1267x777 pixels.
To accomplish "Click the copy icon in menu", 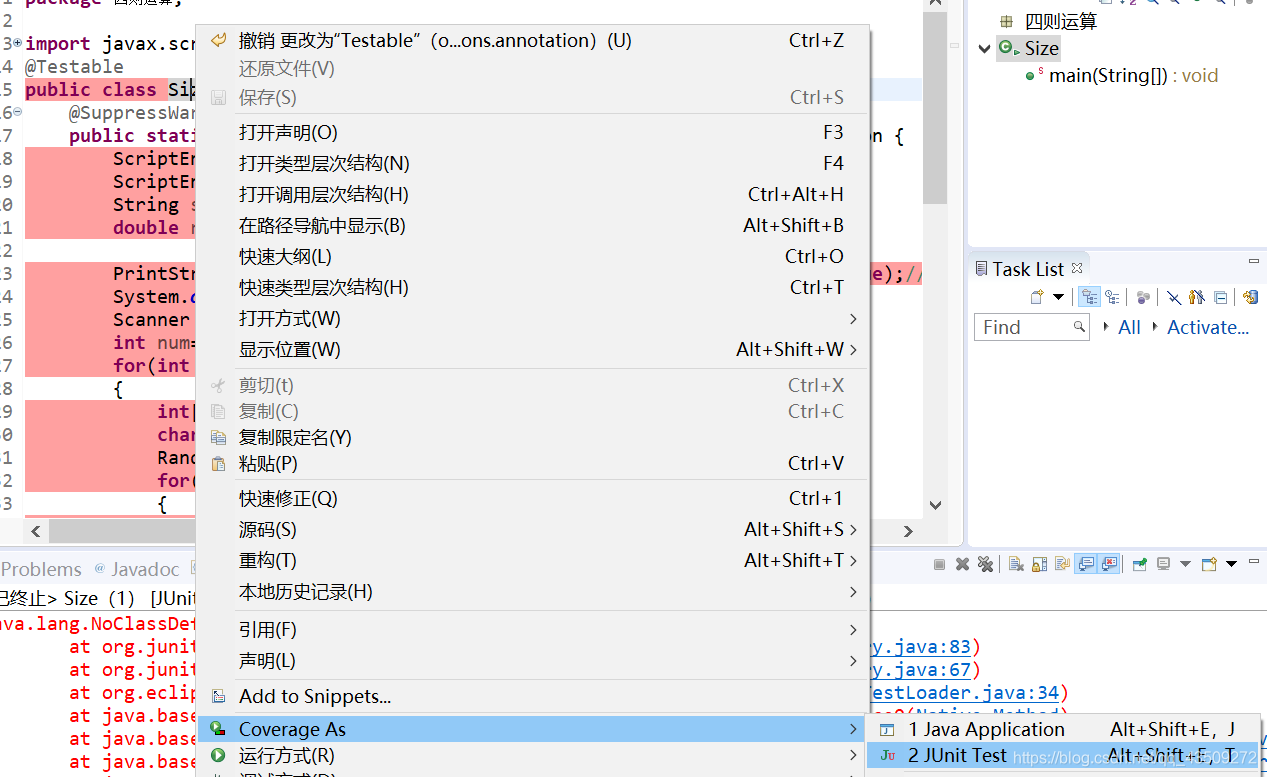I will point(219,411).
